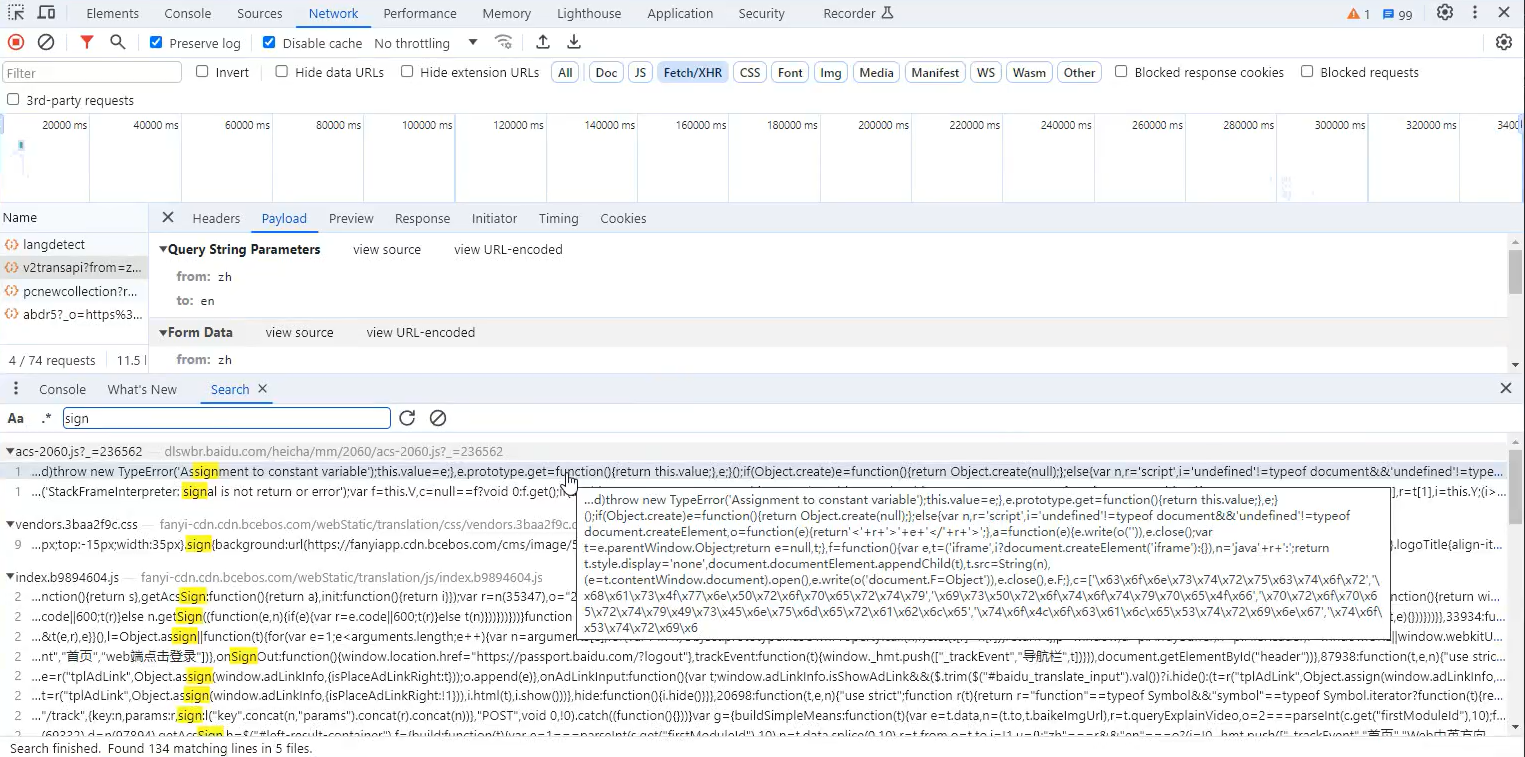
Task: Toggle the device toolbar icon
Action: coord(46,13)
